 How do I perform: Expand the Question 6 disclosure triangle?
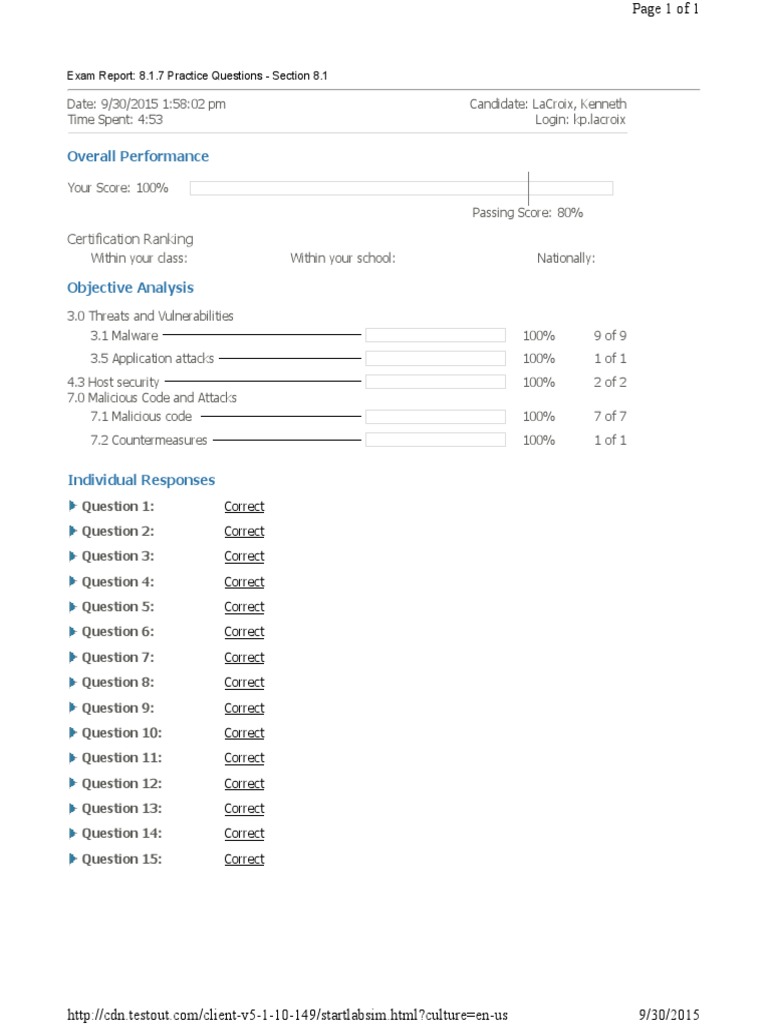(x=72, y=632)
